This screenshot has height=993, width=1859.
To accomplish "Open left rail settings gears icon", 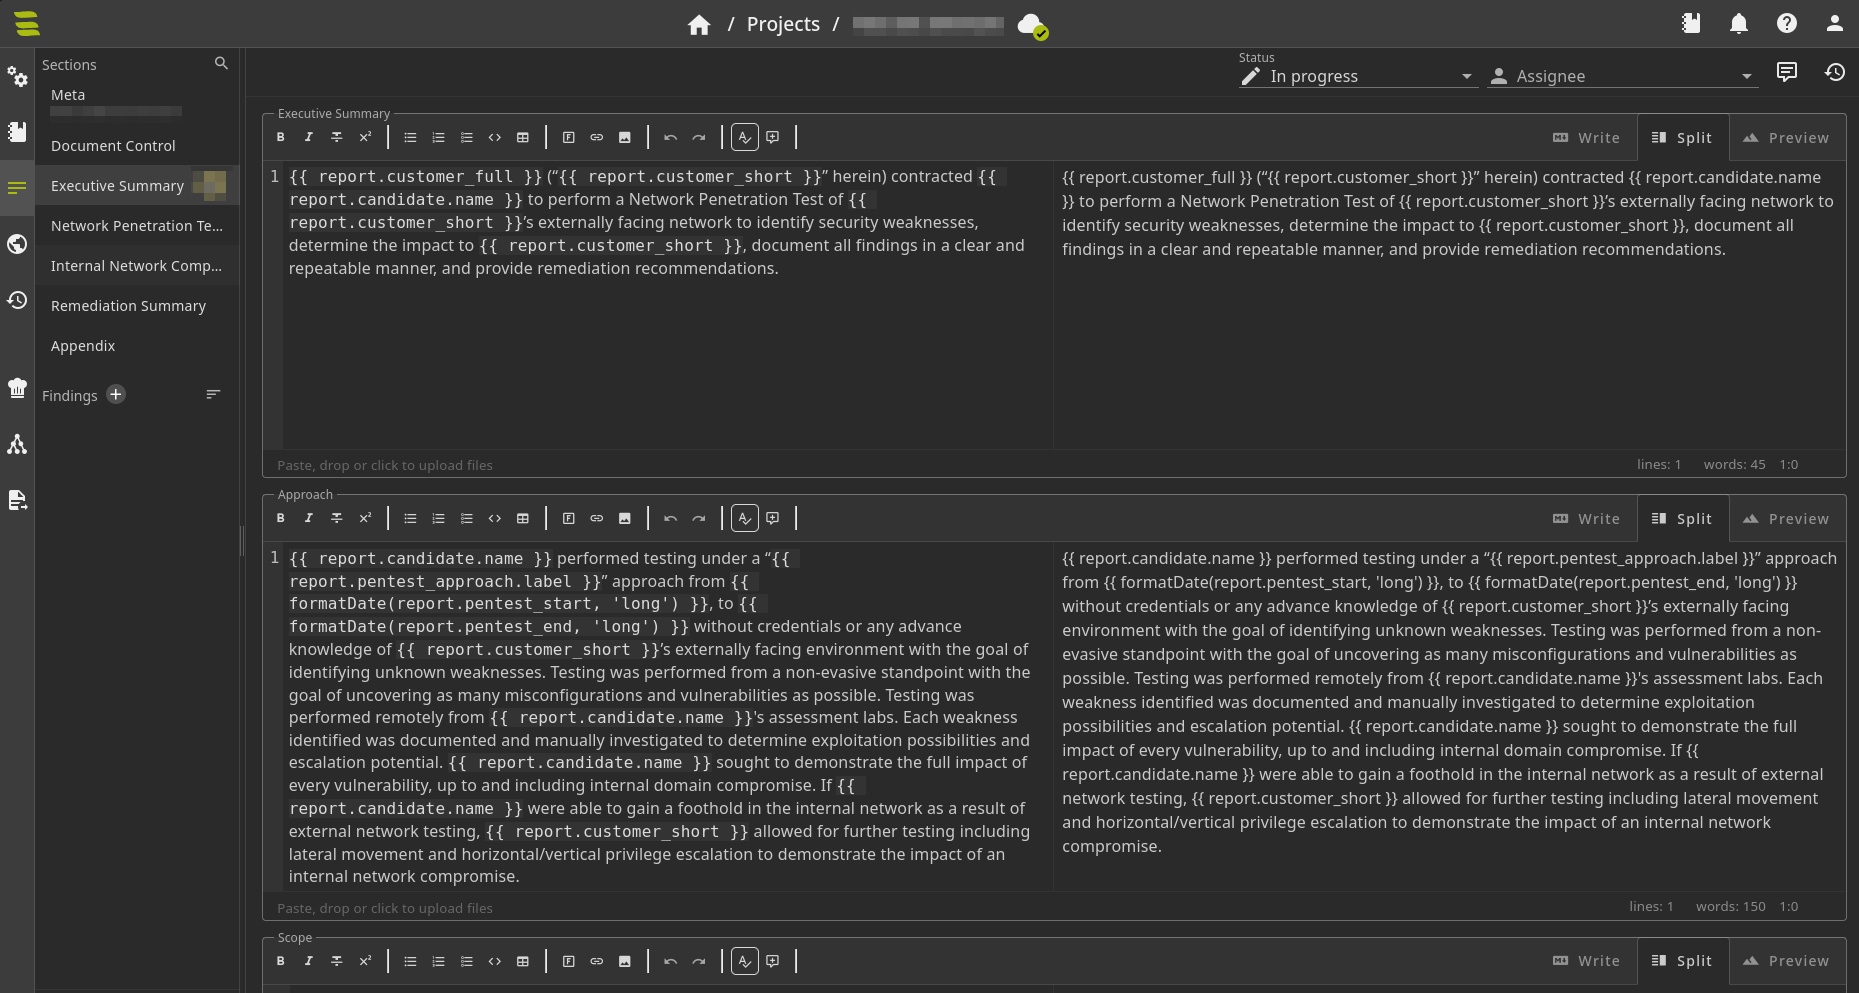I will pyautogui.click(x=17, y=76).
